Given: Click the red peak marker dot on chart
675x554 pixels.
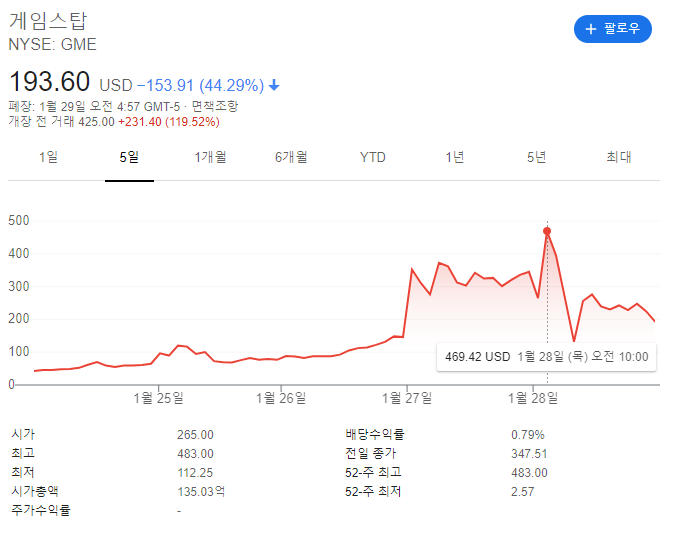Looking at the screenshot, I should click(x=547, y=232).
